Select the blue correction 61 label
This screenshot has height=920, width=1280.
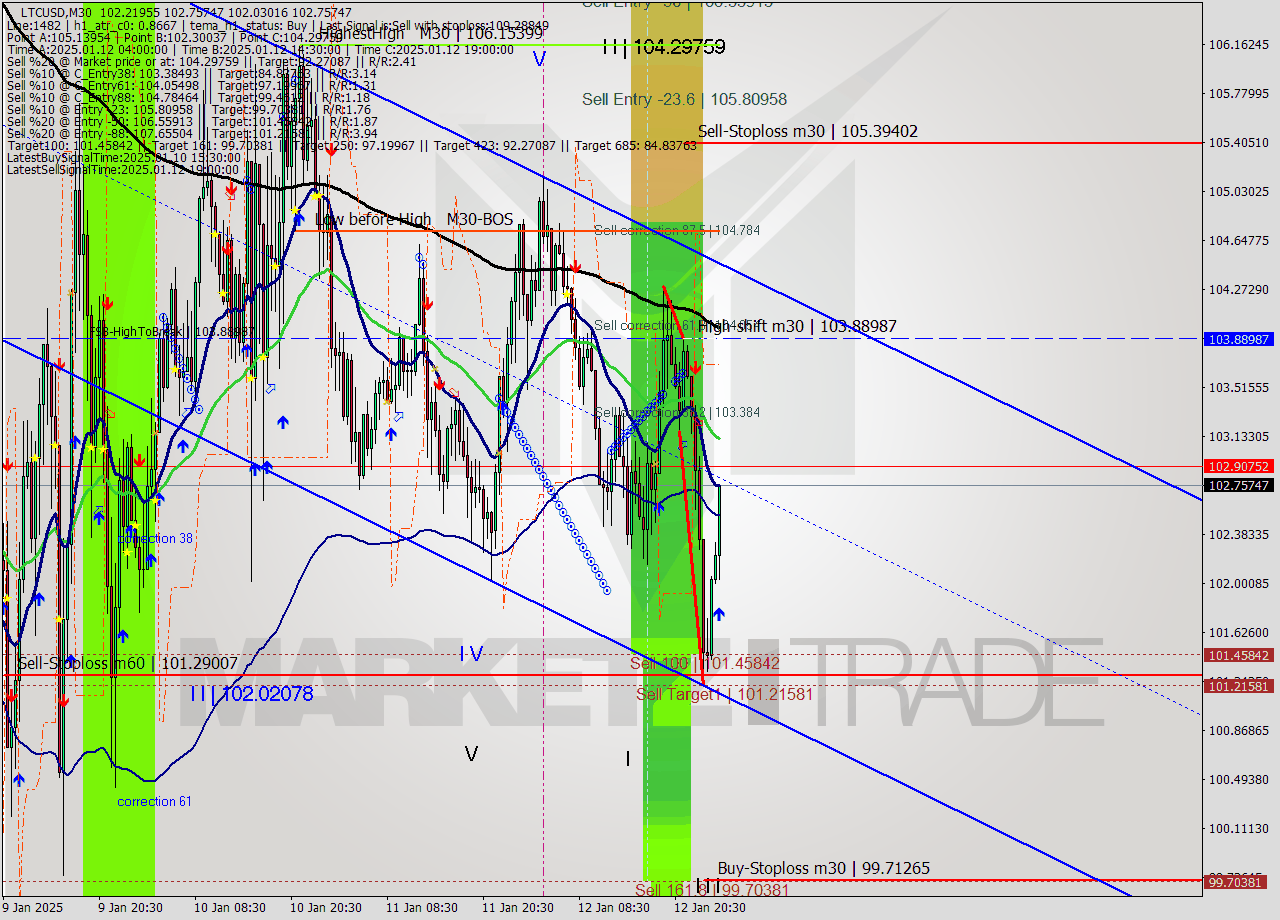click(154, 801)
